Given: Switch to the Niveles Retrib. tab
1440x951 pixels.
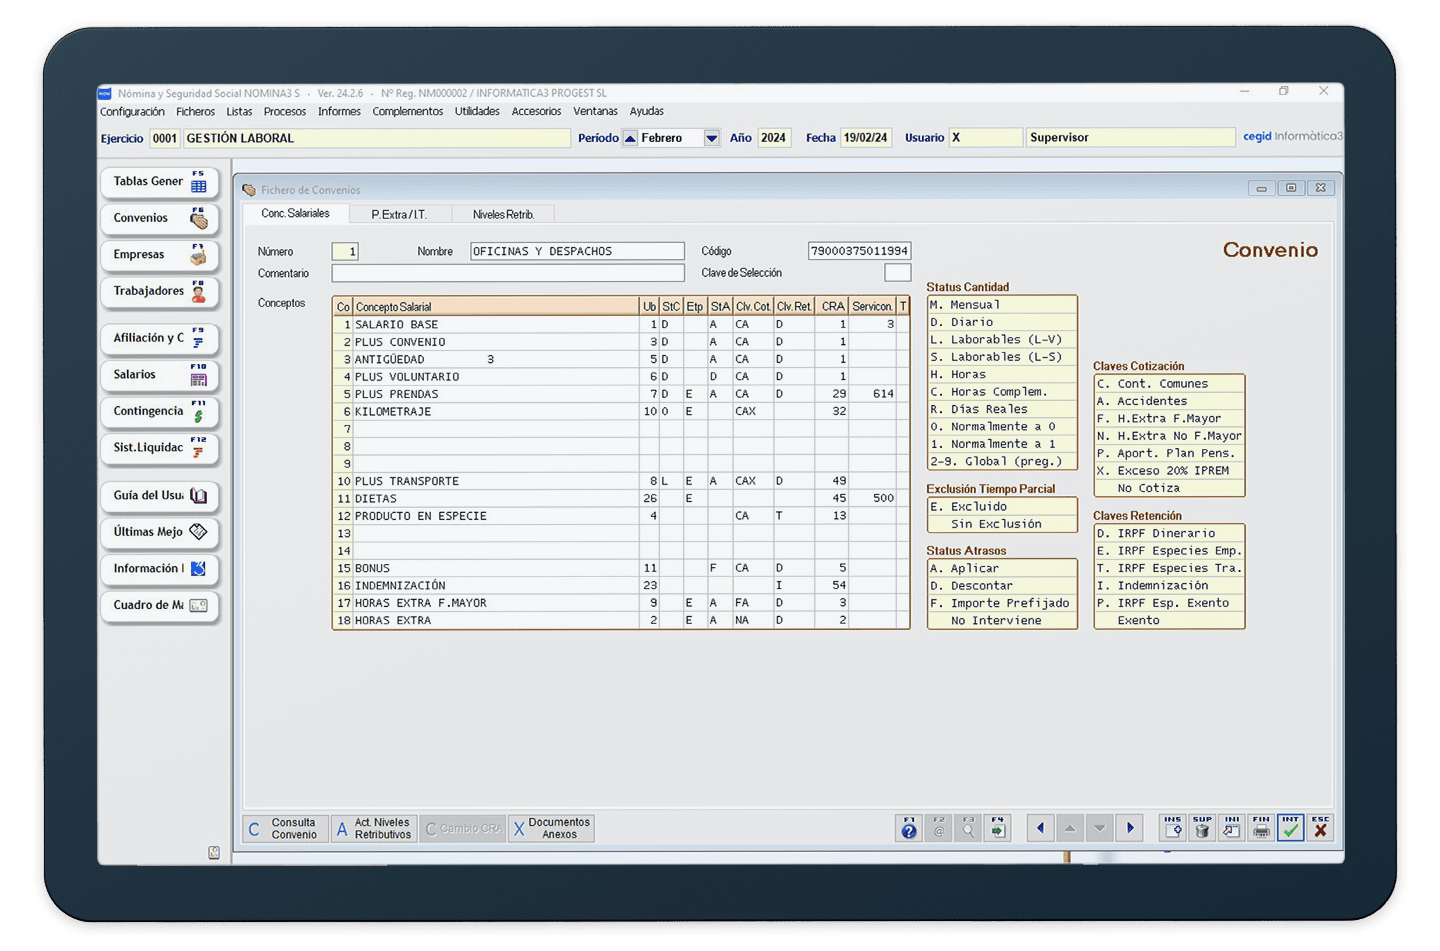Looking at the screenshot, I should [503, 215].
